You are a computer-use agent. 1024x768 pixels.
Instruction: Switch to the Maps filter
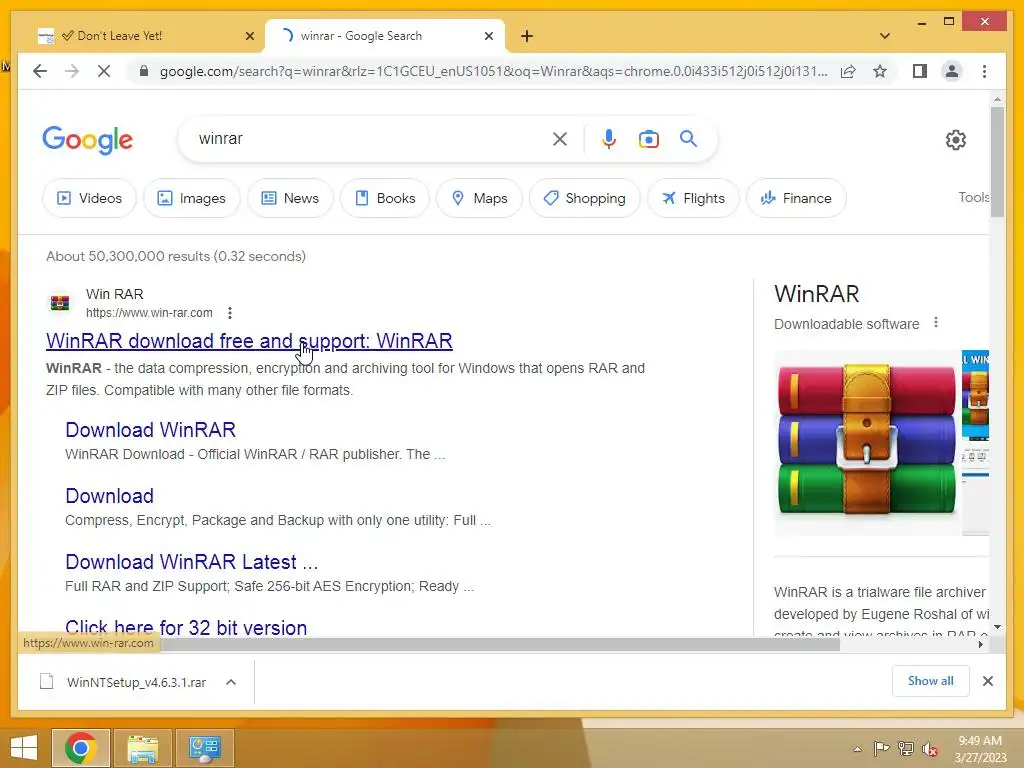click(x=479, y=198)
